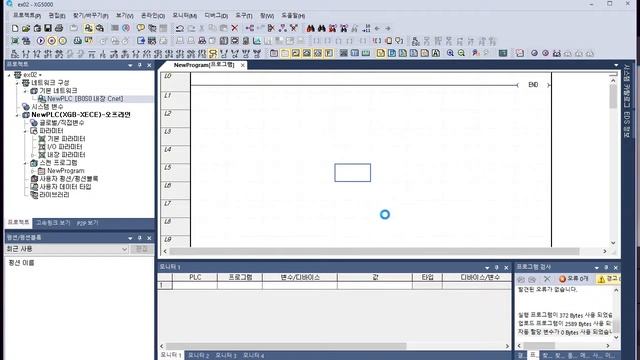Click the red Stop mode circle icon
The image size is (640, 360).
click(x=51, y=41)
